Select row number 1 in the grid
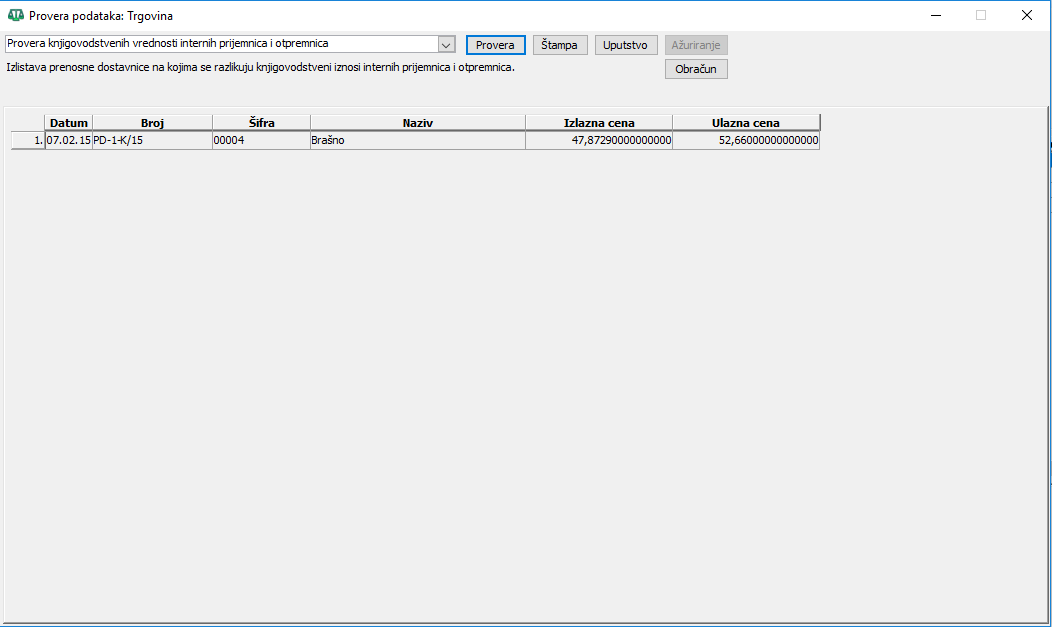 27,141
